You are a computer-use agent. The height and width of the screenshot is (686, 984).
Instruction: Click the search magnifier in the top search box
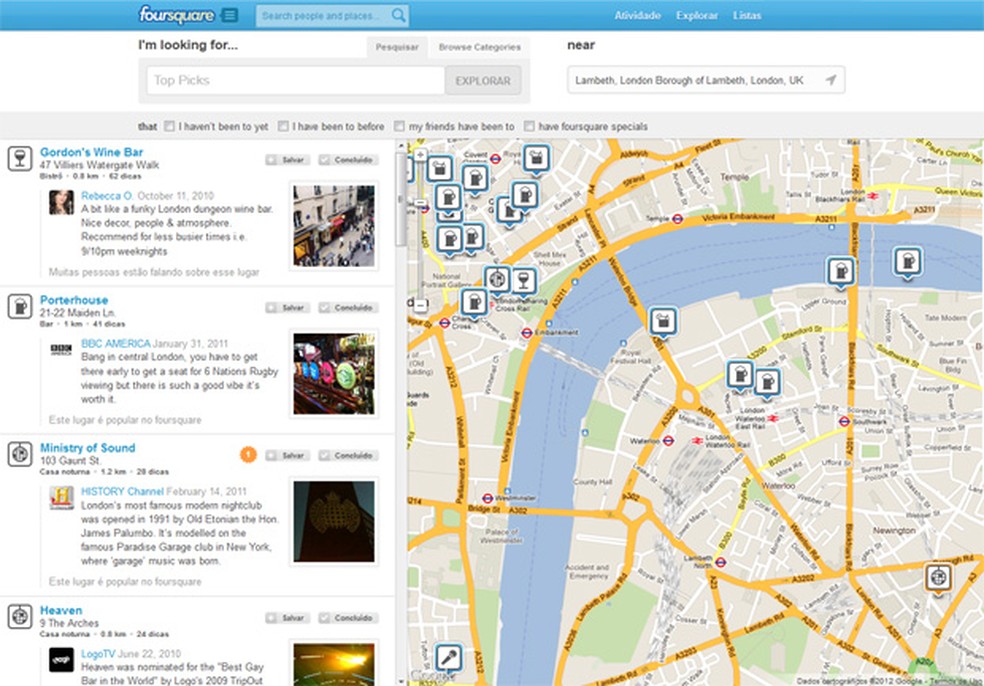coord(398,15)
